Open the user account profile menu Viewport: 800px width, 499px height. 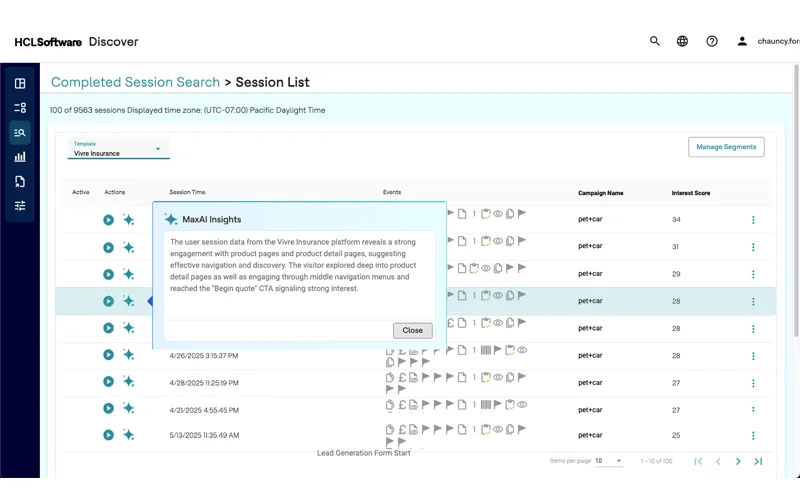point(742,41)
